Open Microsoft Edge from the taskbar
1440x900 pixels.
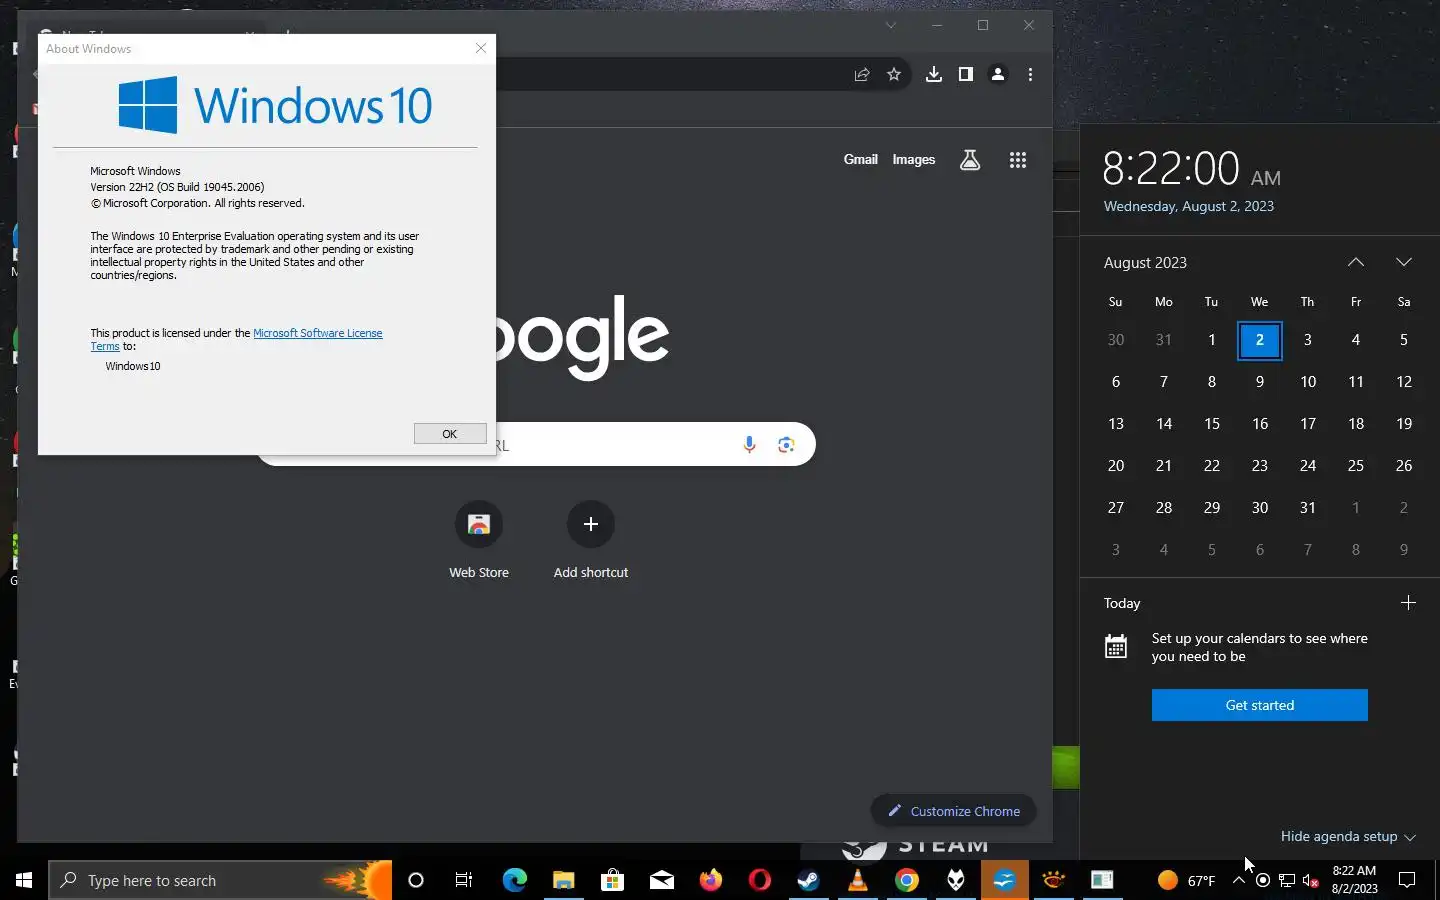pos(514,880)
